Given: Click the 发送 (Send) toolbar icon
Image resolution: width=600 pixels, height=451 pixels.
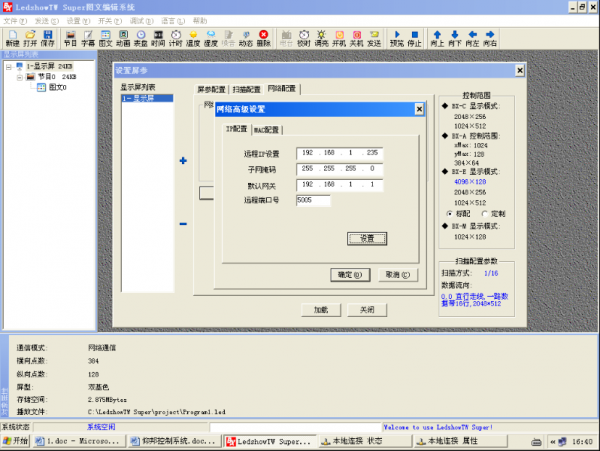Looking at the screenshot, I should (x=373, y=38).
